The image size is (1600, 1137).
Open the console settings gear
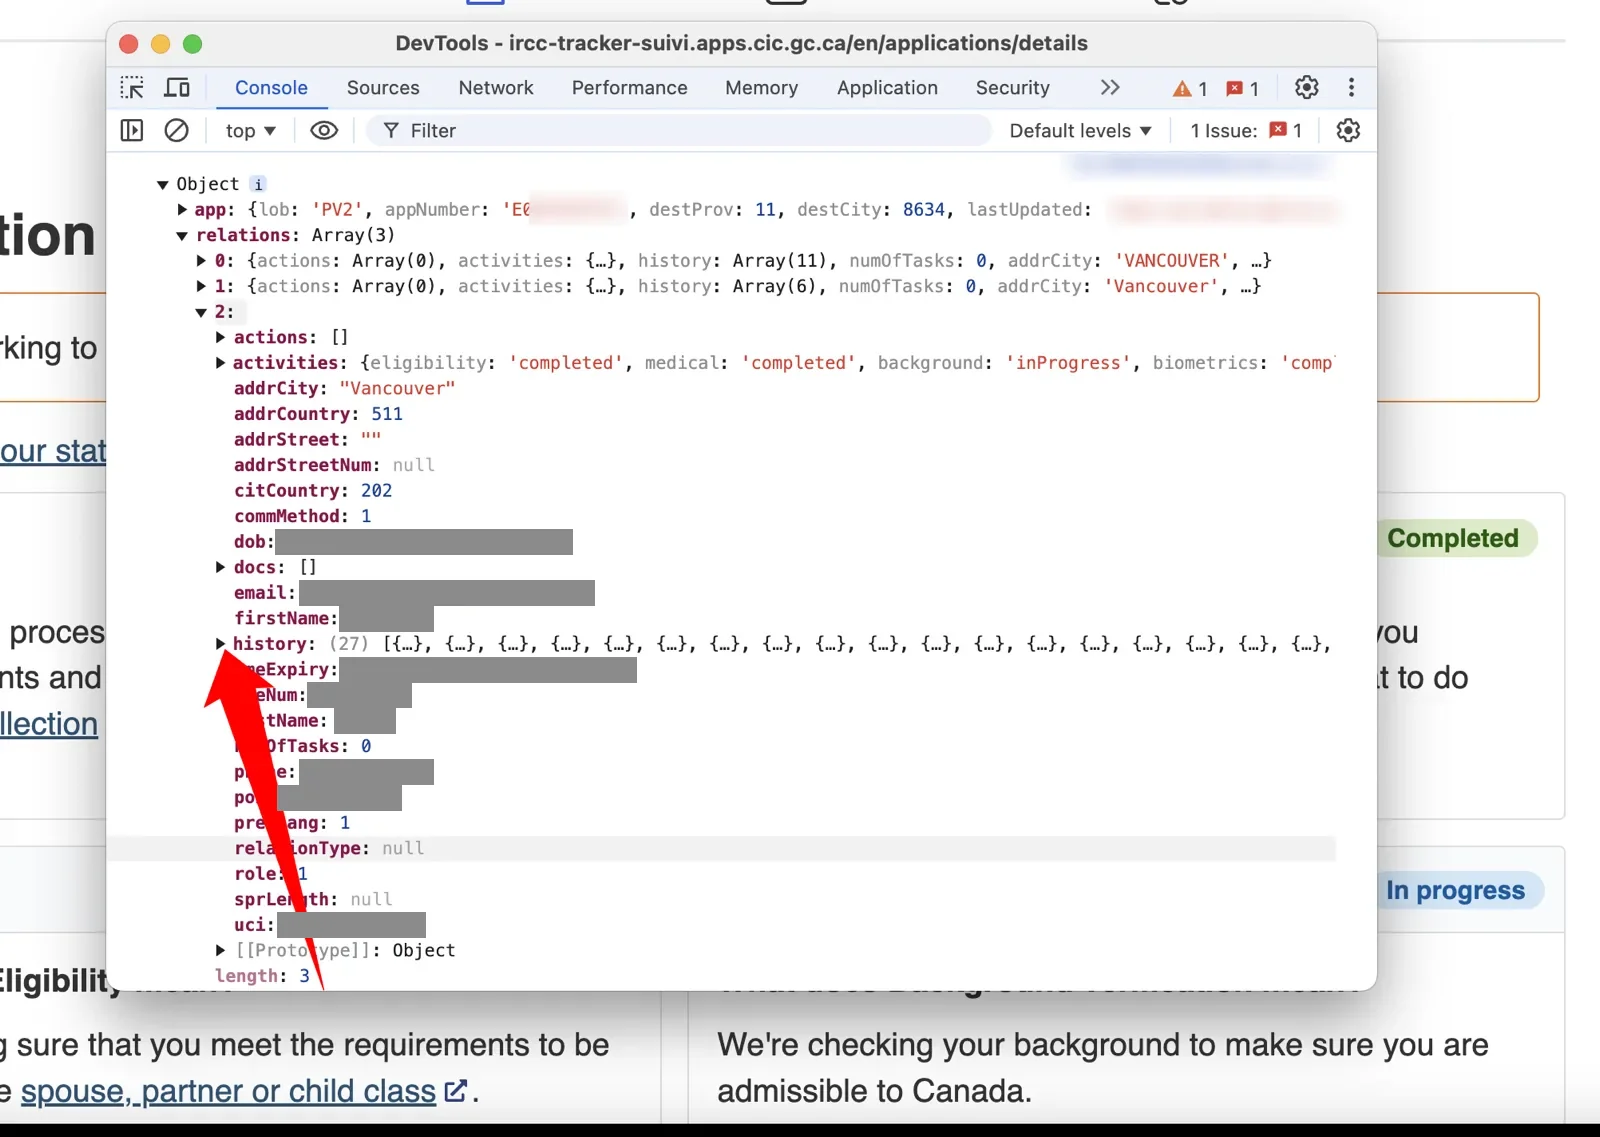1348,131
